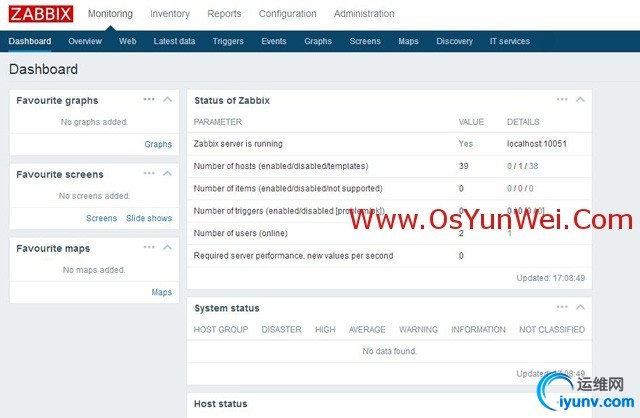The image size is (640, 418).
Task: Click the hosts value '39'
Action: coord(463,166)
